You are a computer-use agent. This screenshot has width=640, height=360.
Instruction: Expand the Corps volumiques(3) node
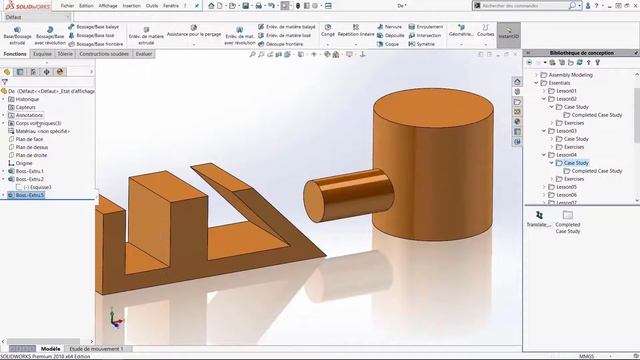[4, 123]
